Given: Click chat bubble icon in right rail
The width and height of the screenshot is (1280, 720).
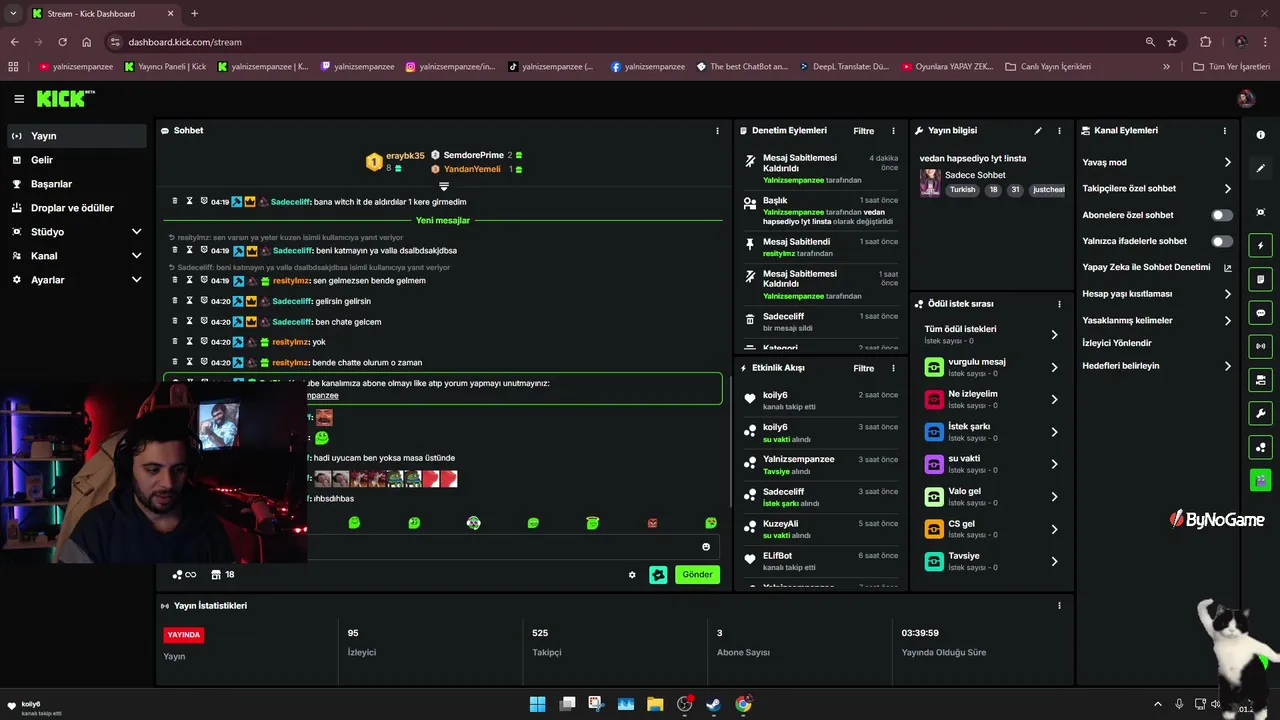Looking at the screenshot, I should click(x=1260, y=313).
